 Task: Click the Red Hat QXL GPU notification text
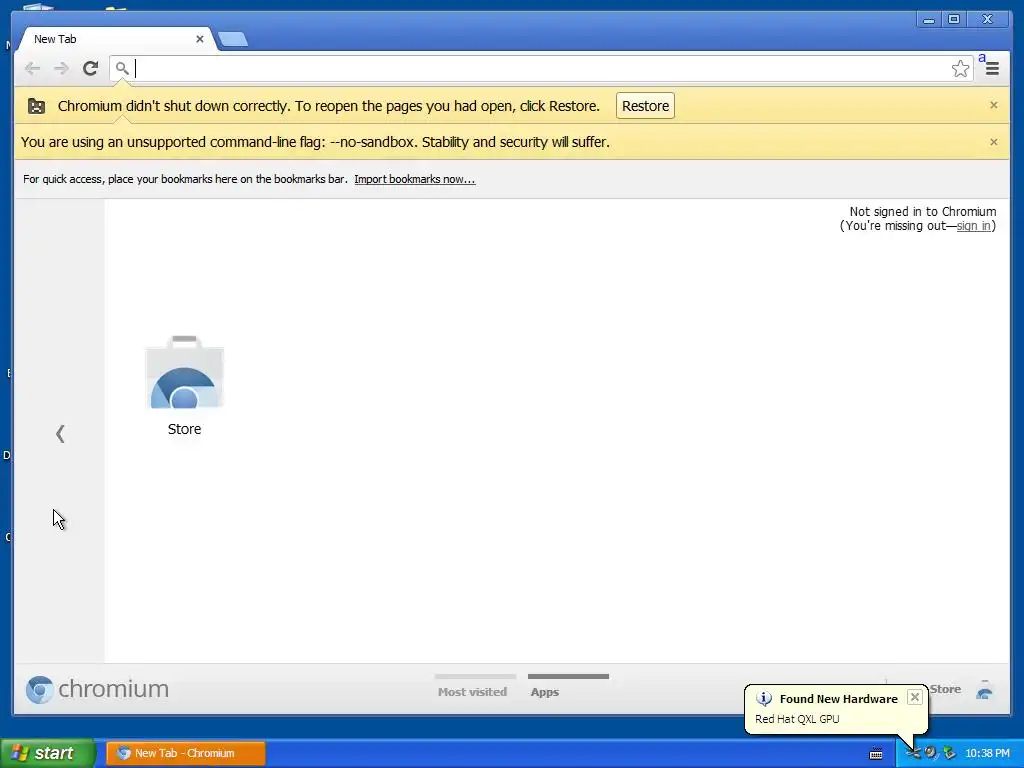(x=797, y=719)
